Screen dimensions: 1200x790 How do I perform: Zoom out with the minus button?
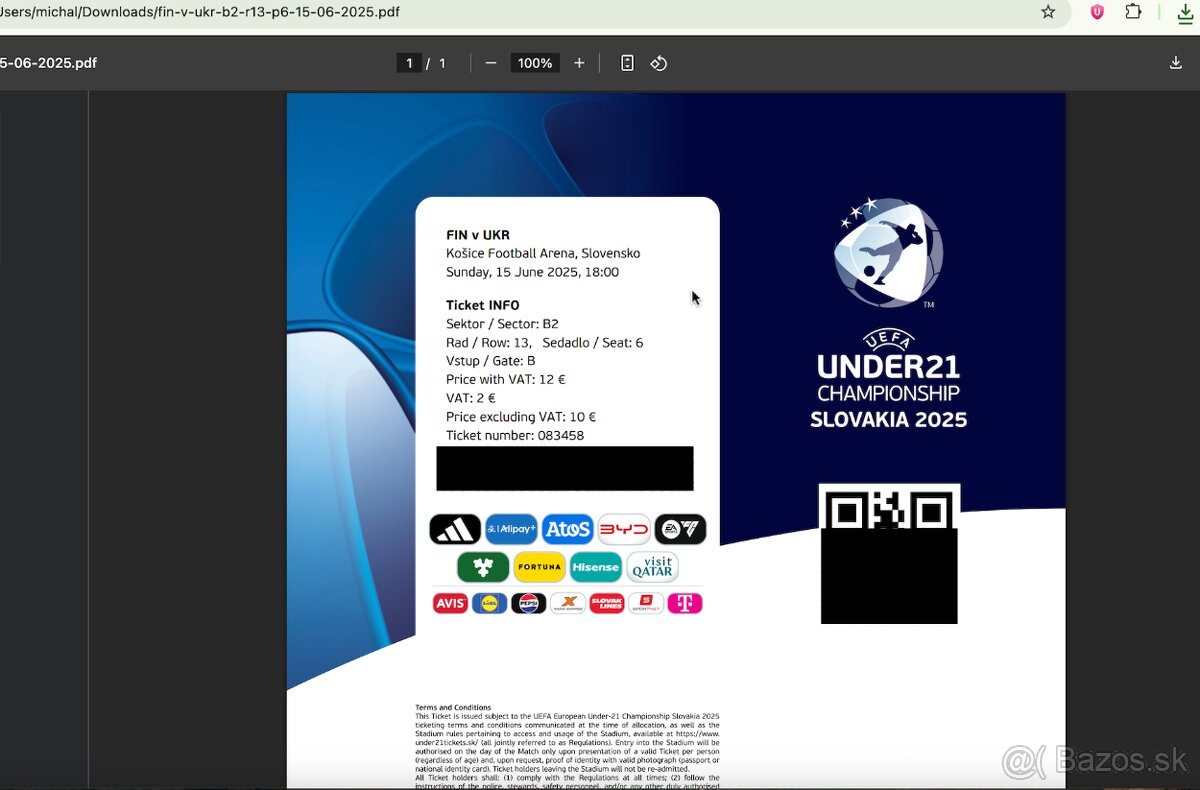pyautogui.click(x=490, y=63)
